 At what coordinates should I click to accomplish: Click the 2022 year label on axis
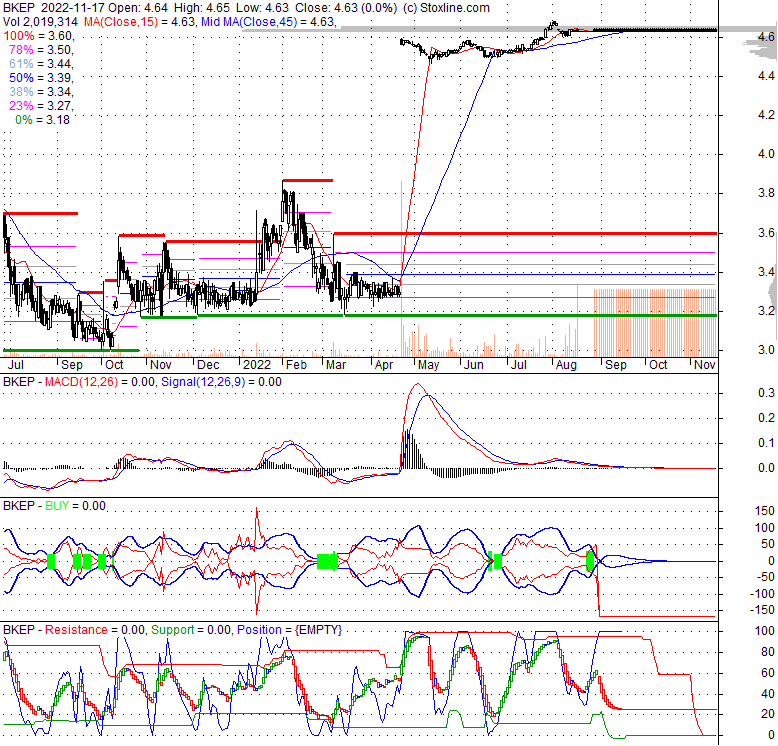(x=257, y=365)
